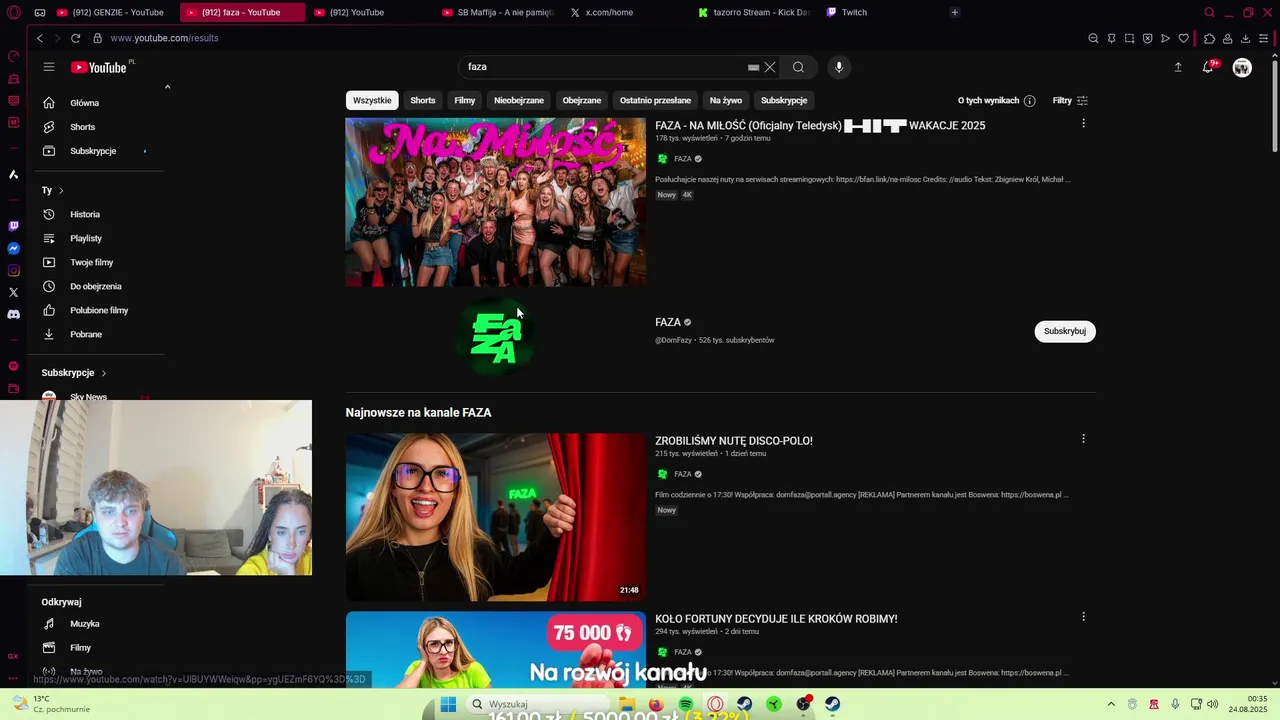Go back with the browser back arrow
The height and width of the screenshot is (720, 1280).
click(40, 38)
